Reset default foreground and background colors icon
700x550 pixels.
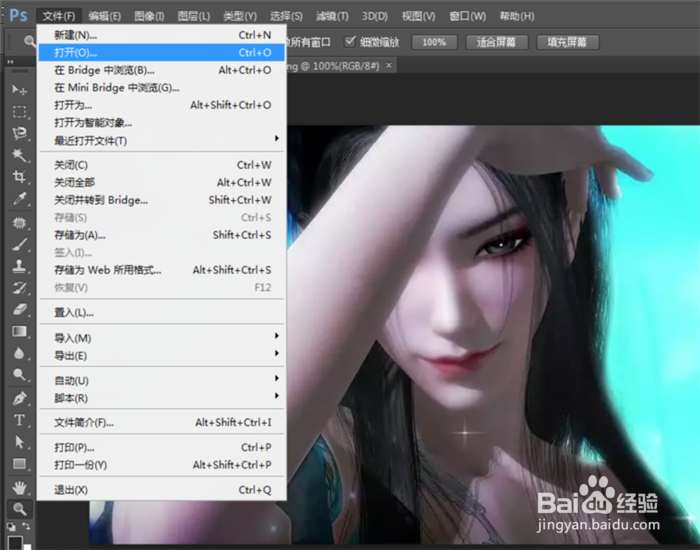[x=11, y=527]
